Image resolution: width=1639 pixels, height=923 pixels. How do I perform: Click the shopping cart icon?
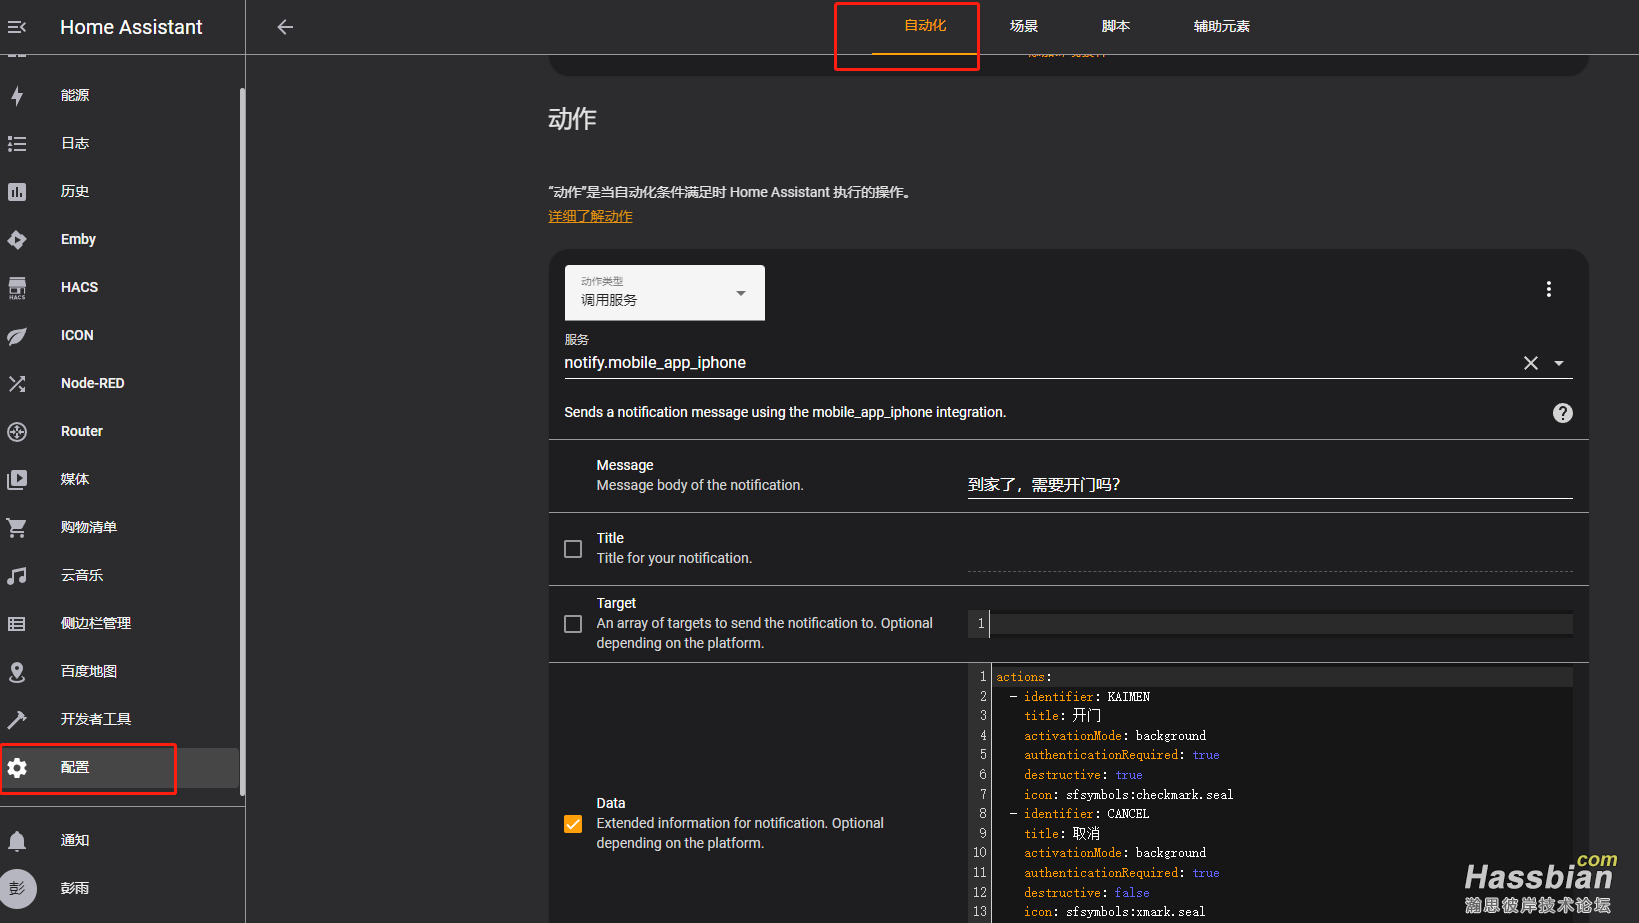click(17, 528)
